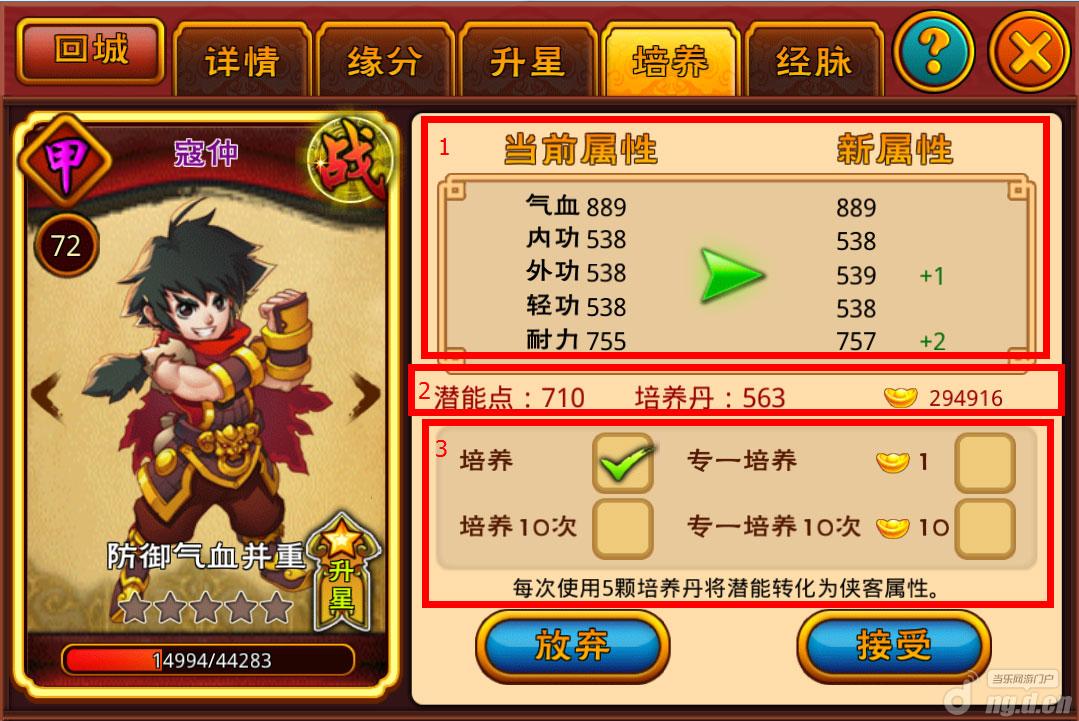Switch to the 详情 tab

[242, 61]
